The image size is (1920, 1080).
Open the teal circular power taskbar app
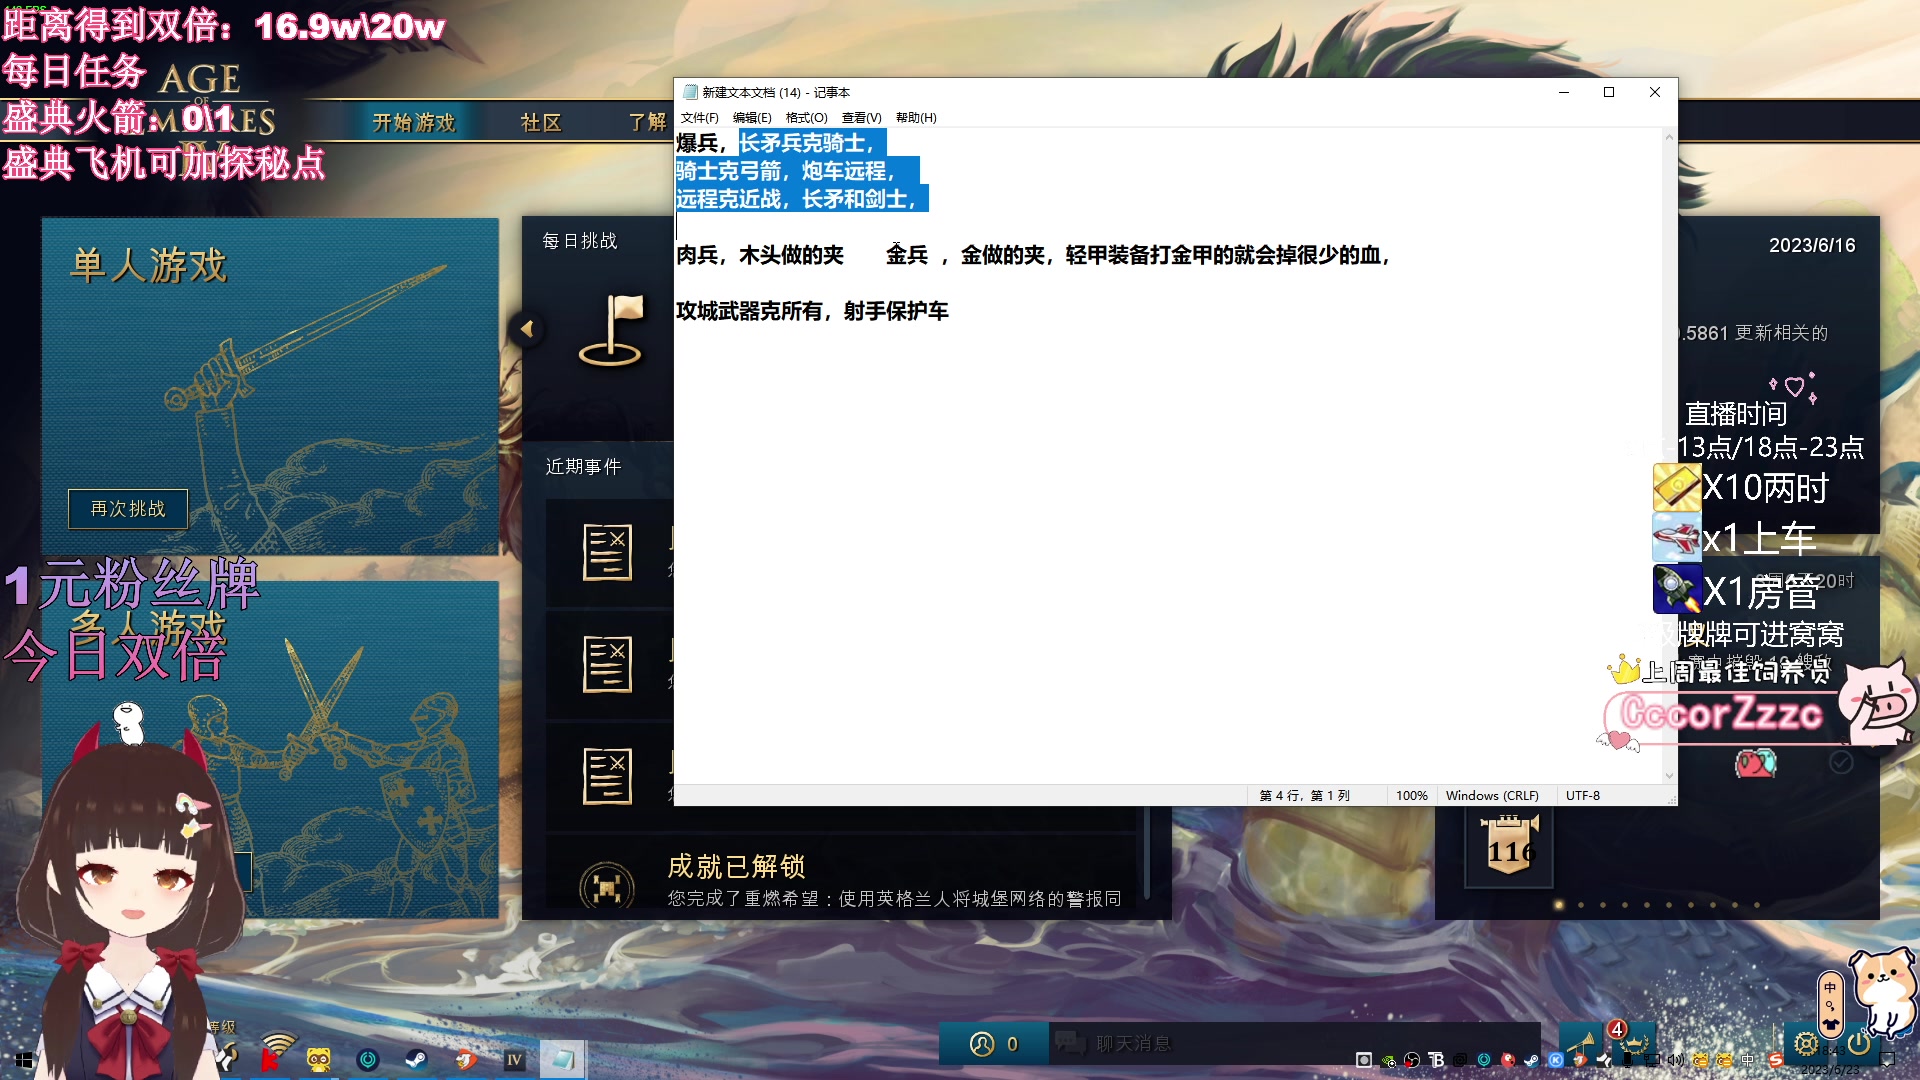[368, 1060]
